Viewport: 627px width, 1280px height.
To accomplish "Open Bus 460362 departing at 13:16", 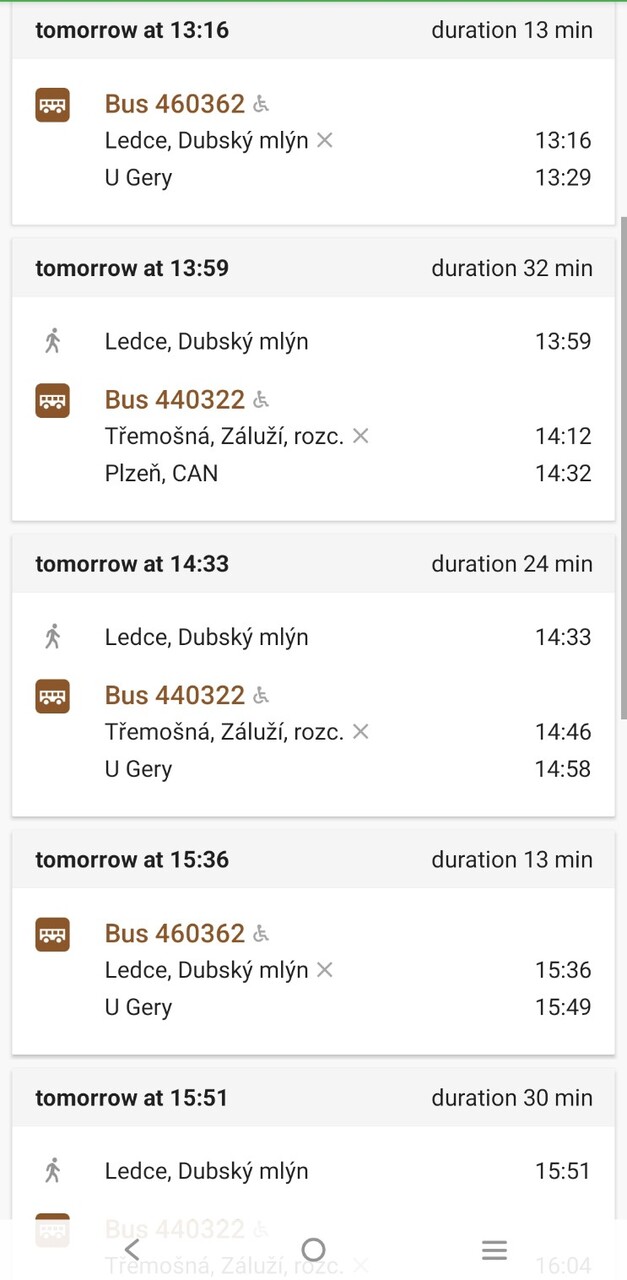I will pyautogui.click(x=175, y=104).
